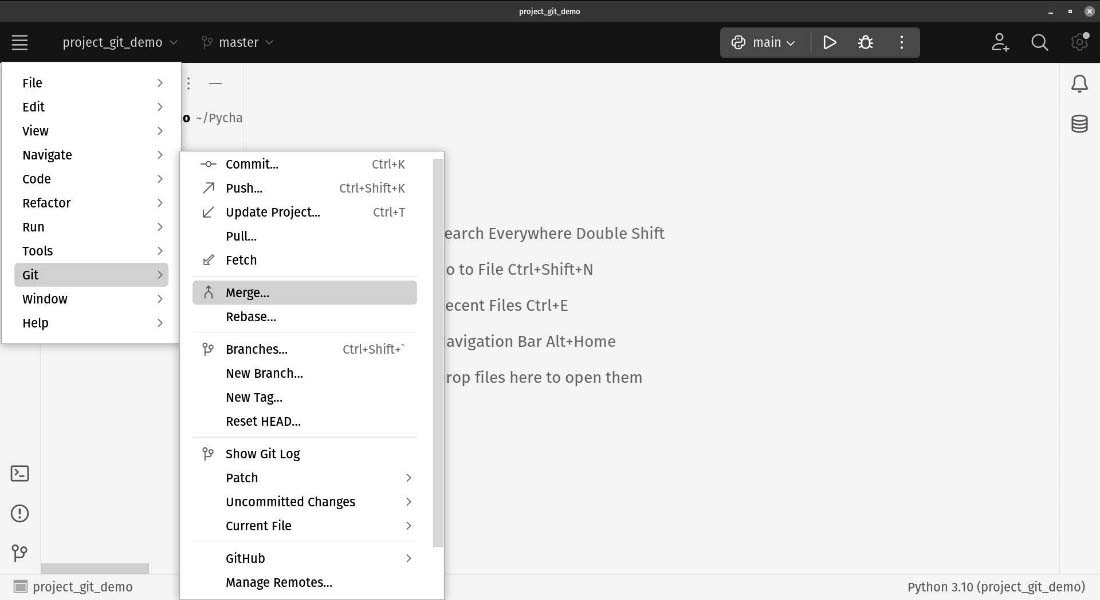Click the Commit node icon
Screen dimensions: 1100x600
[208, 164]
